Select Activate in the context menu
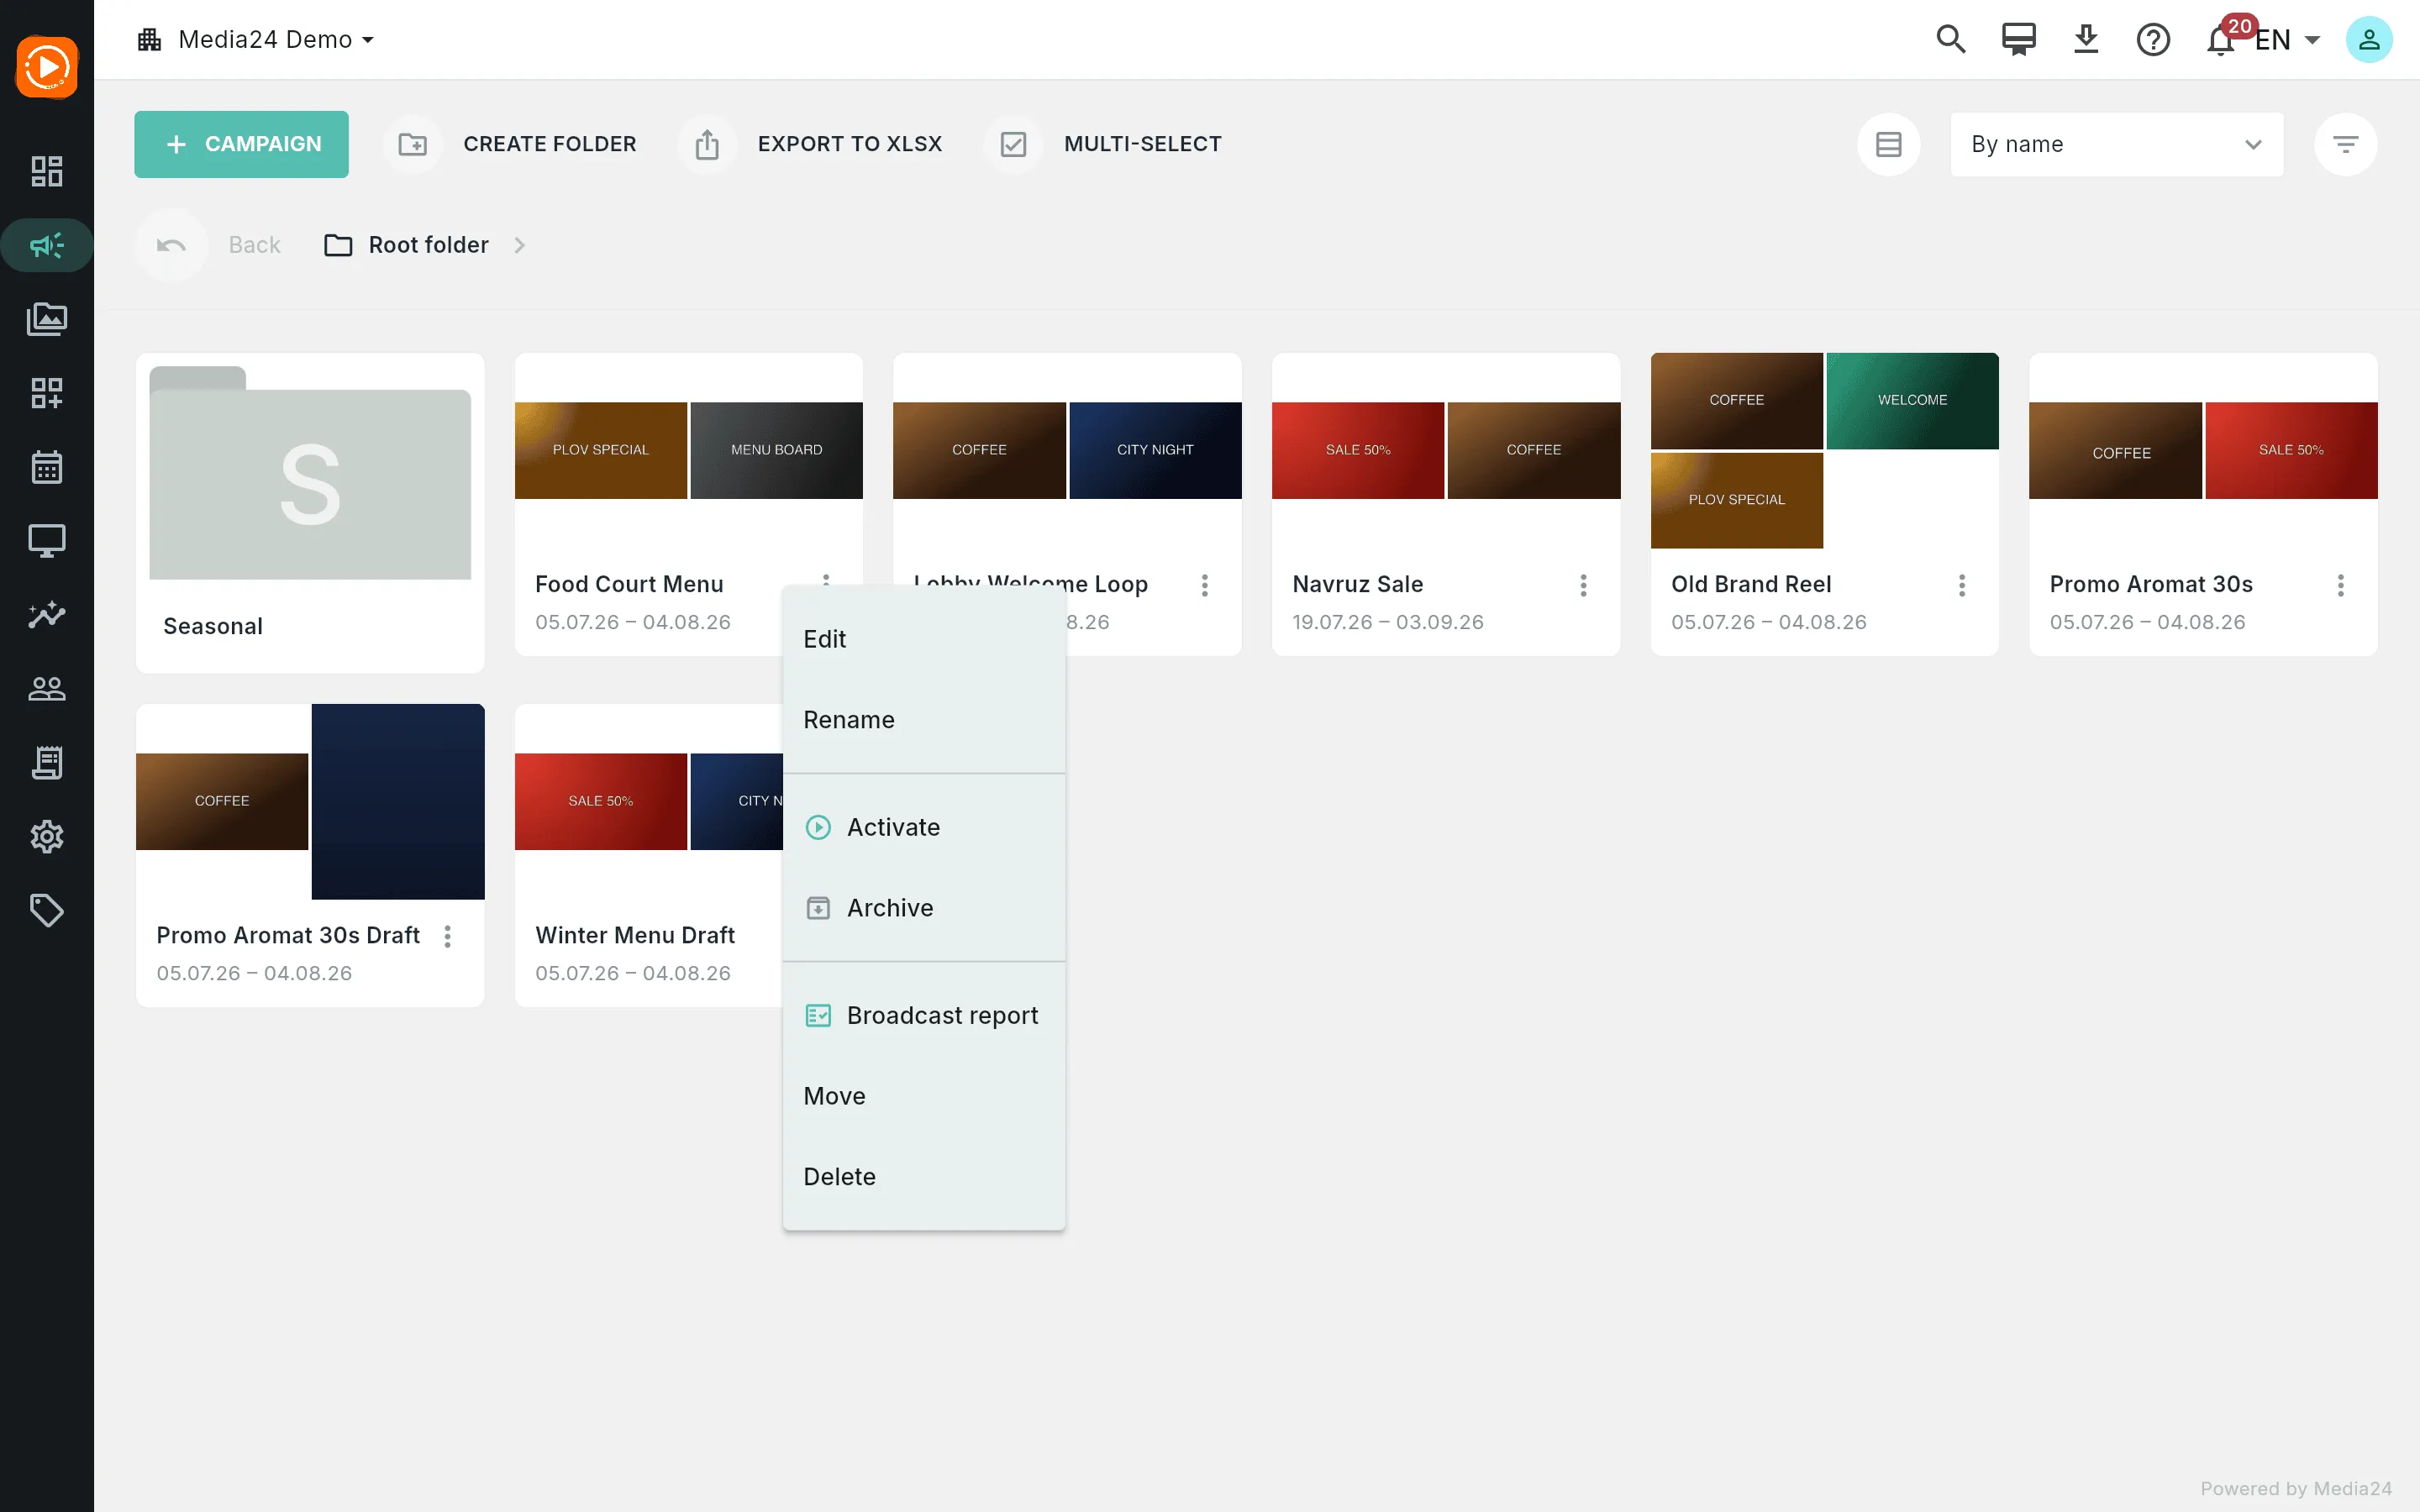 pyautogui.click(x=924, y=827)
